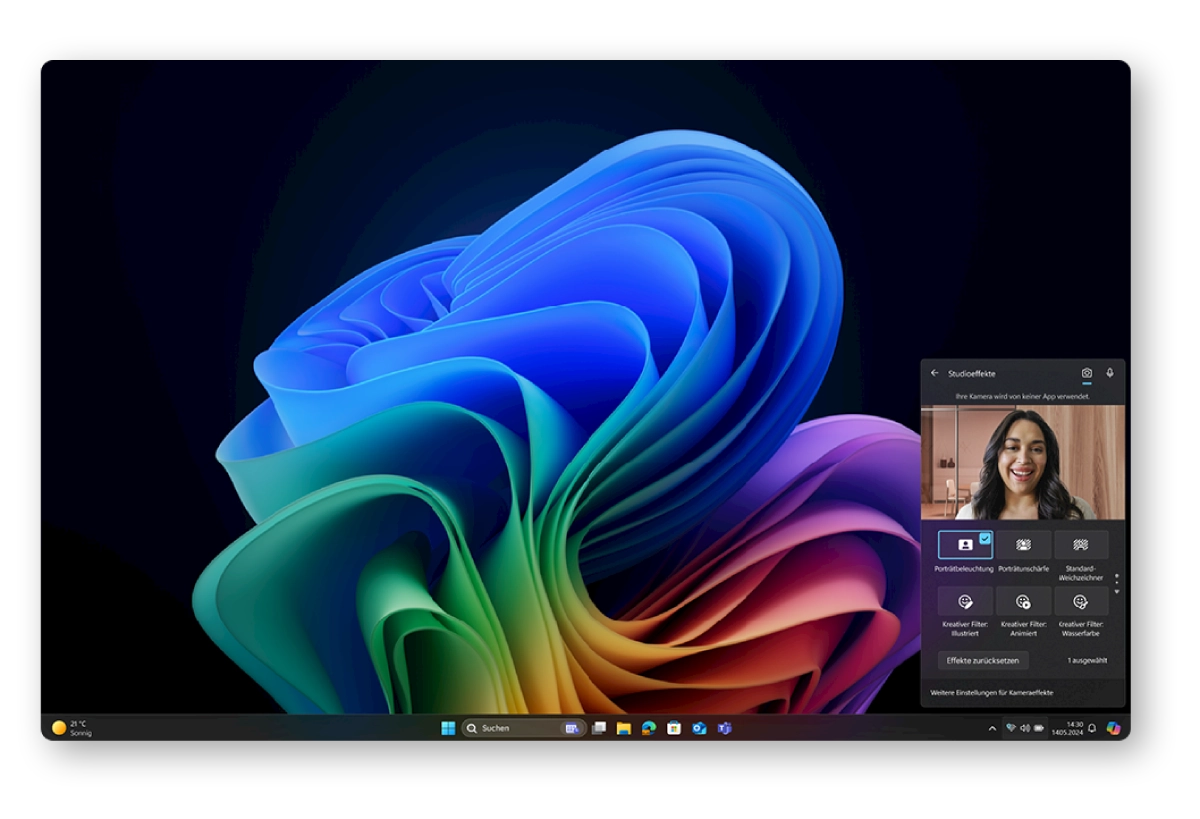Expand the hidden system tray icons
1200x819 pixels.
coord(992,728)
